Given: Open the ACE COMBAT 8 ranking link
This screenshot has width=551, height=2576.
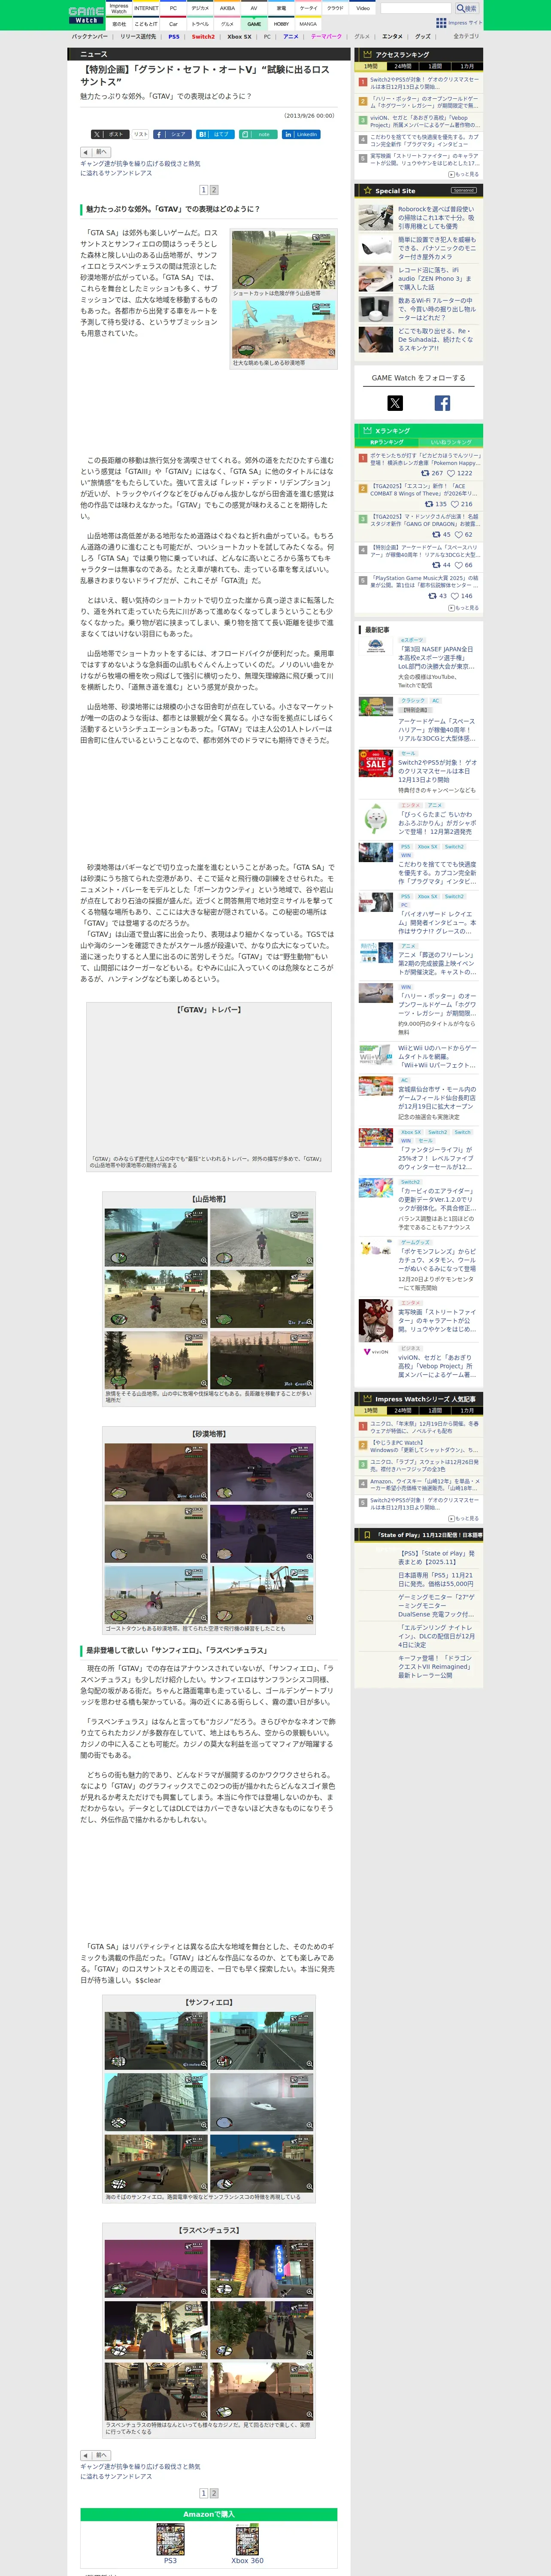Looking at the screenshot, I should pyautogui.click(x=424, y=490).
